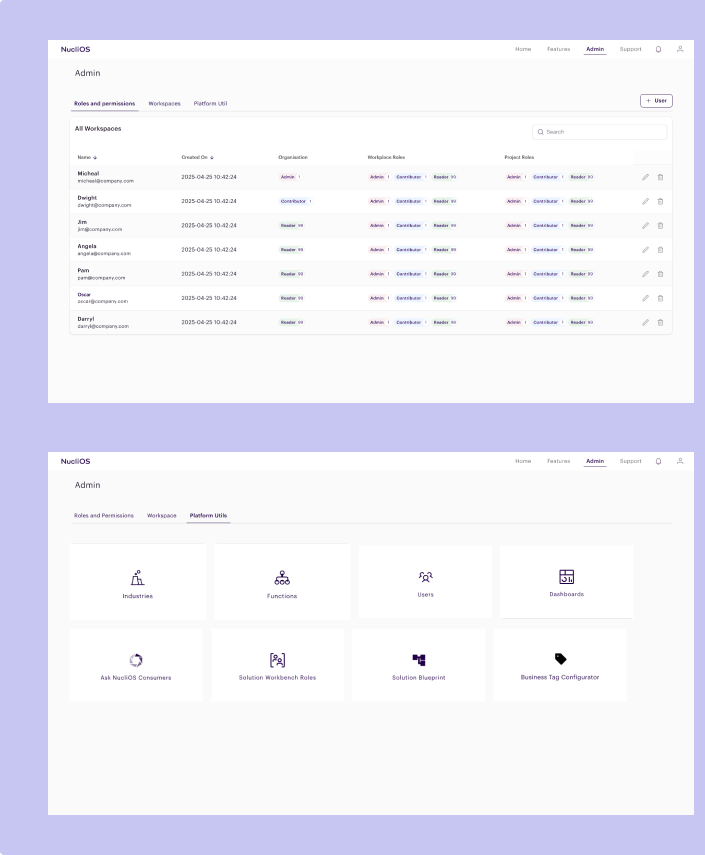705x855 pixels.
Task: Click trash icon in Pam row
Action: pyautogui.click(x=660, y=274)
